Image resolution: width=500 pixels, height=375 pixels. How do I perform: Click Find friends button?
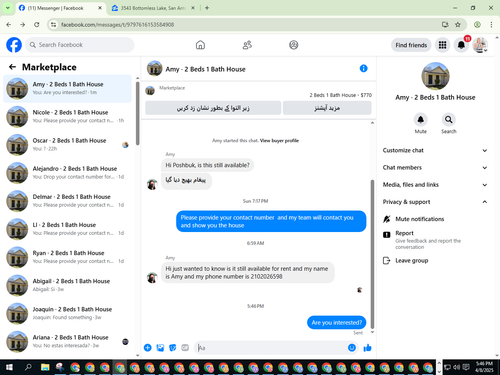click(411, 45)
